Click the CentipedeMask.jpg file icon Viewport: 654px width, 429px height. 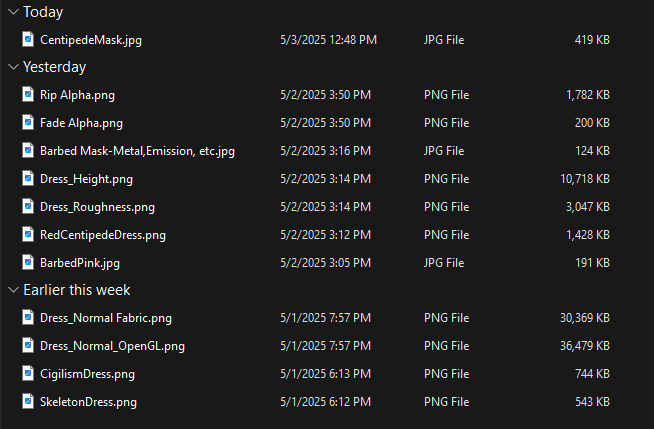(28, 39)
